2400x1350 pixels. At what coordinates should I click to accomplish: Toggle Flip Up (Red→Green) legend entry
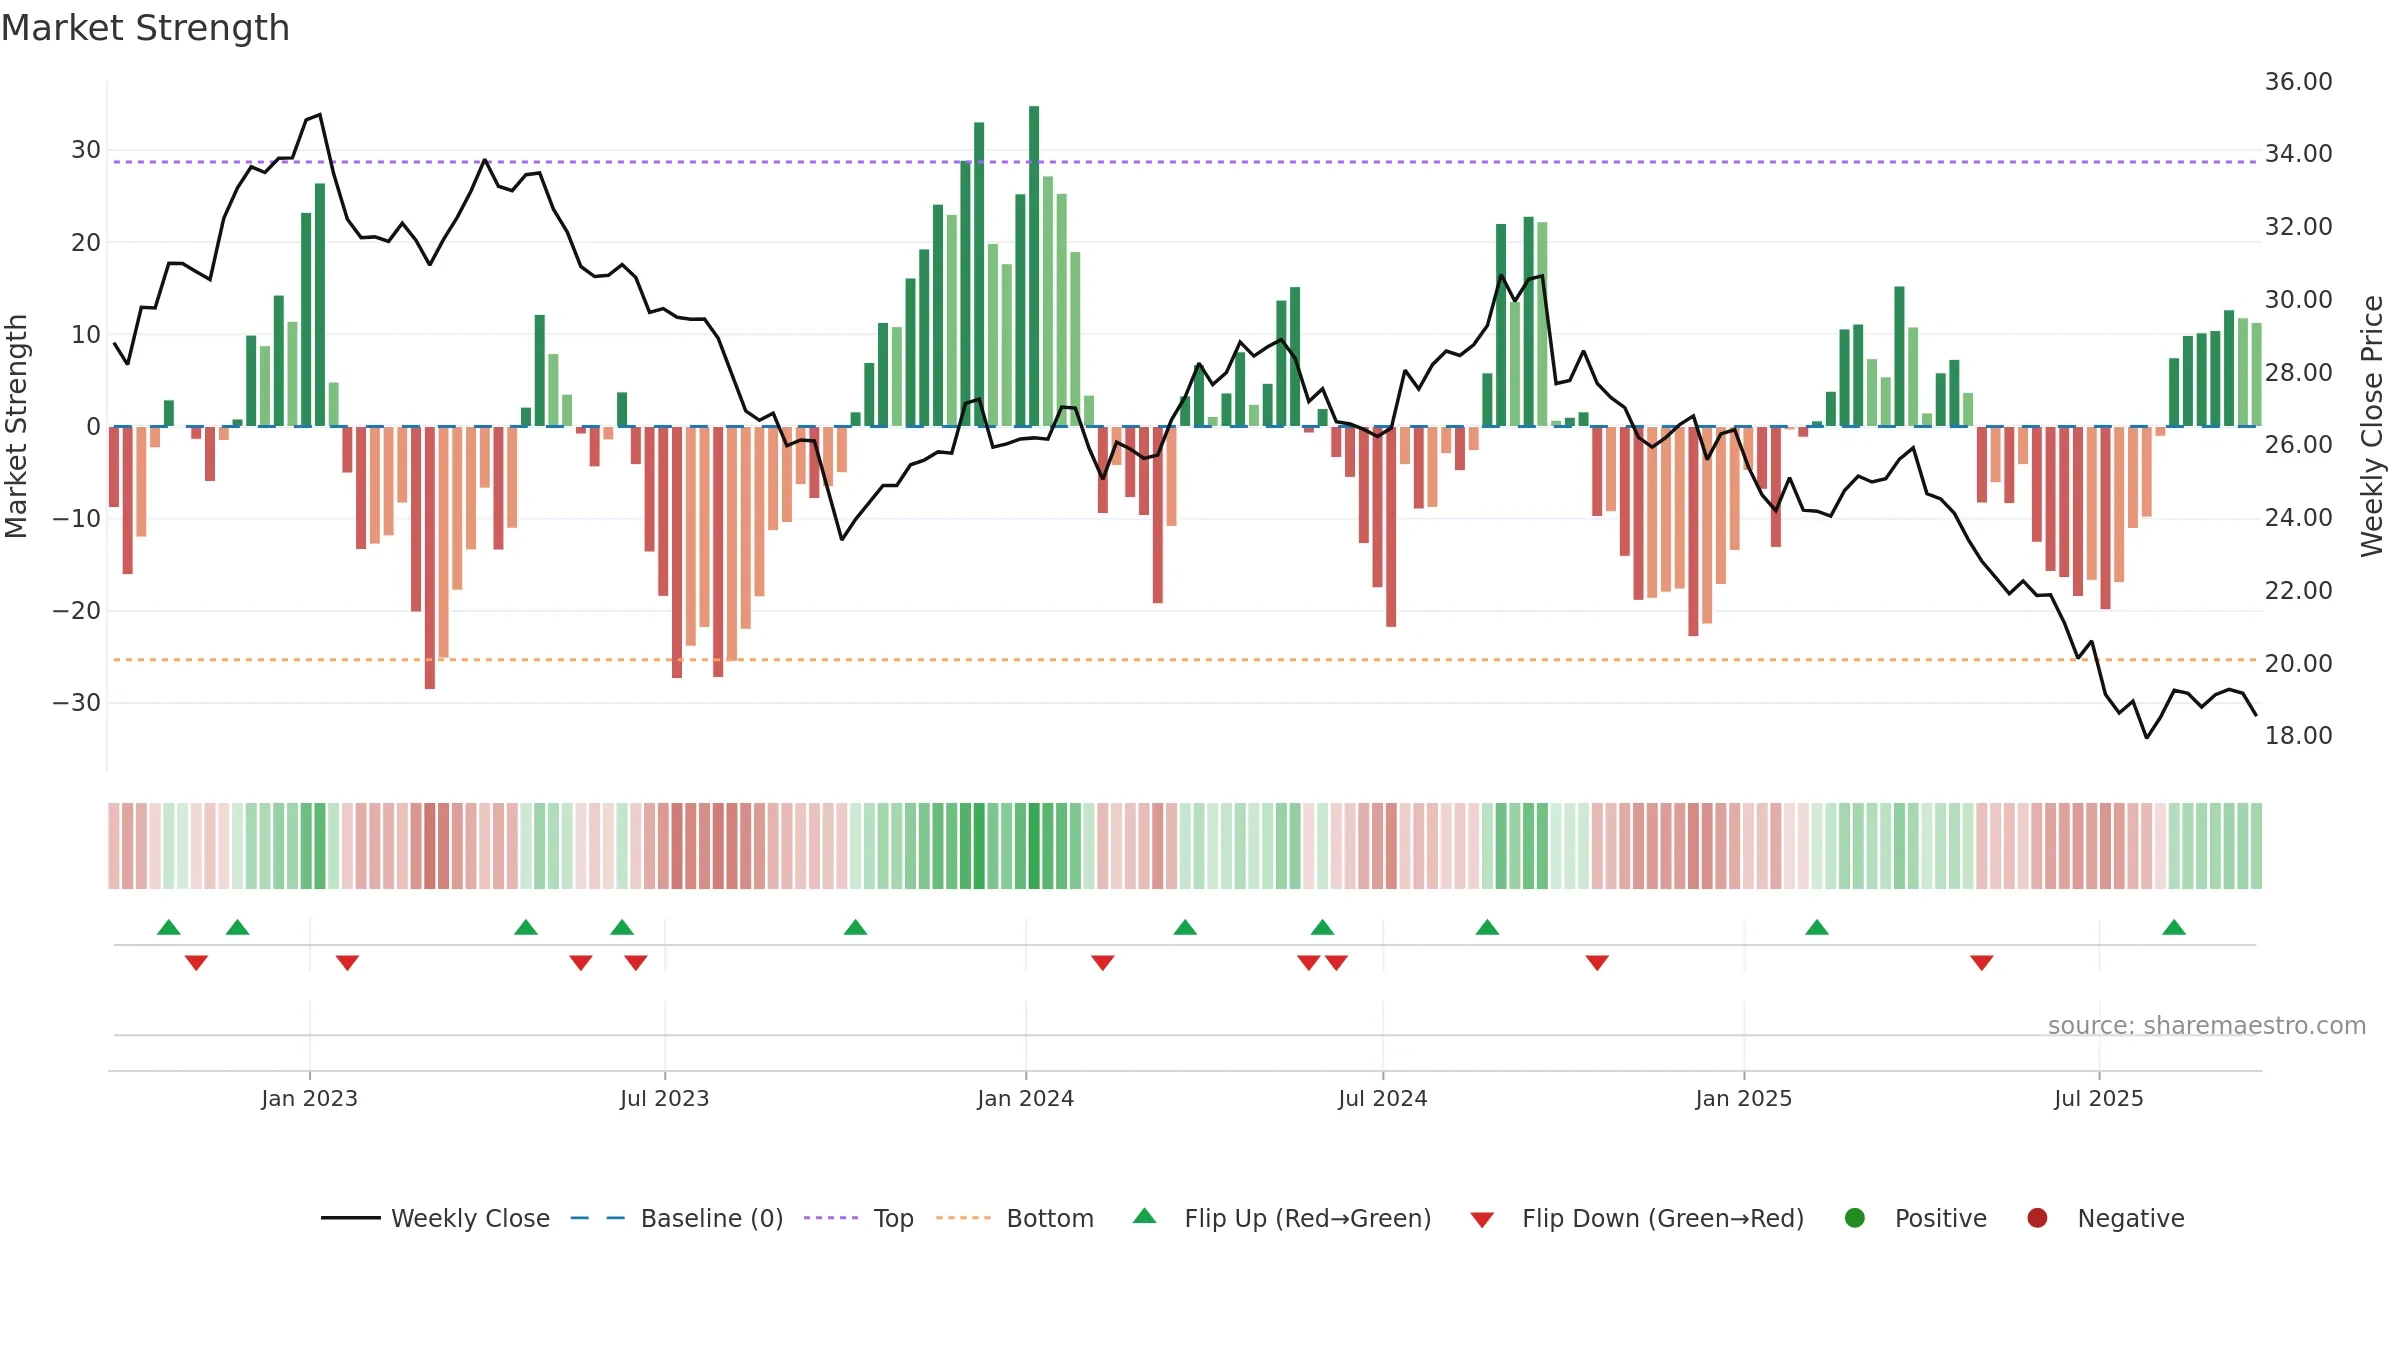coord(1282,1218)
